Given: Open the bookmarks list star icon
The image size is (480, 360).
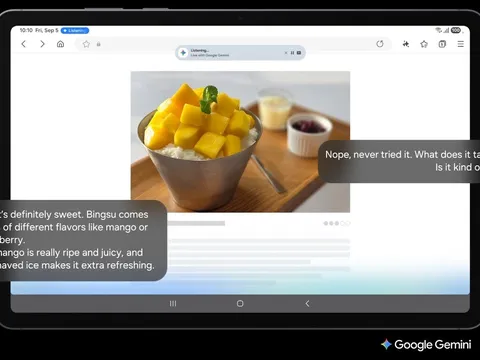Looking at the screenshot, I should click(x=424, y=44).
